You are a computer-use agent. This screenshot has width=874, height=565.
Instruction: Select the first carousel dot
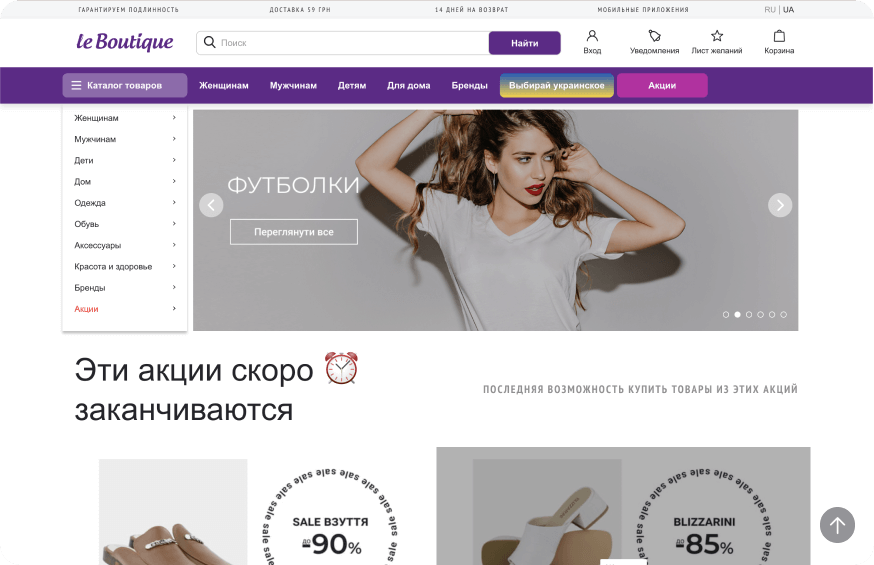726,315
